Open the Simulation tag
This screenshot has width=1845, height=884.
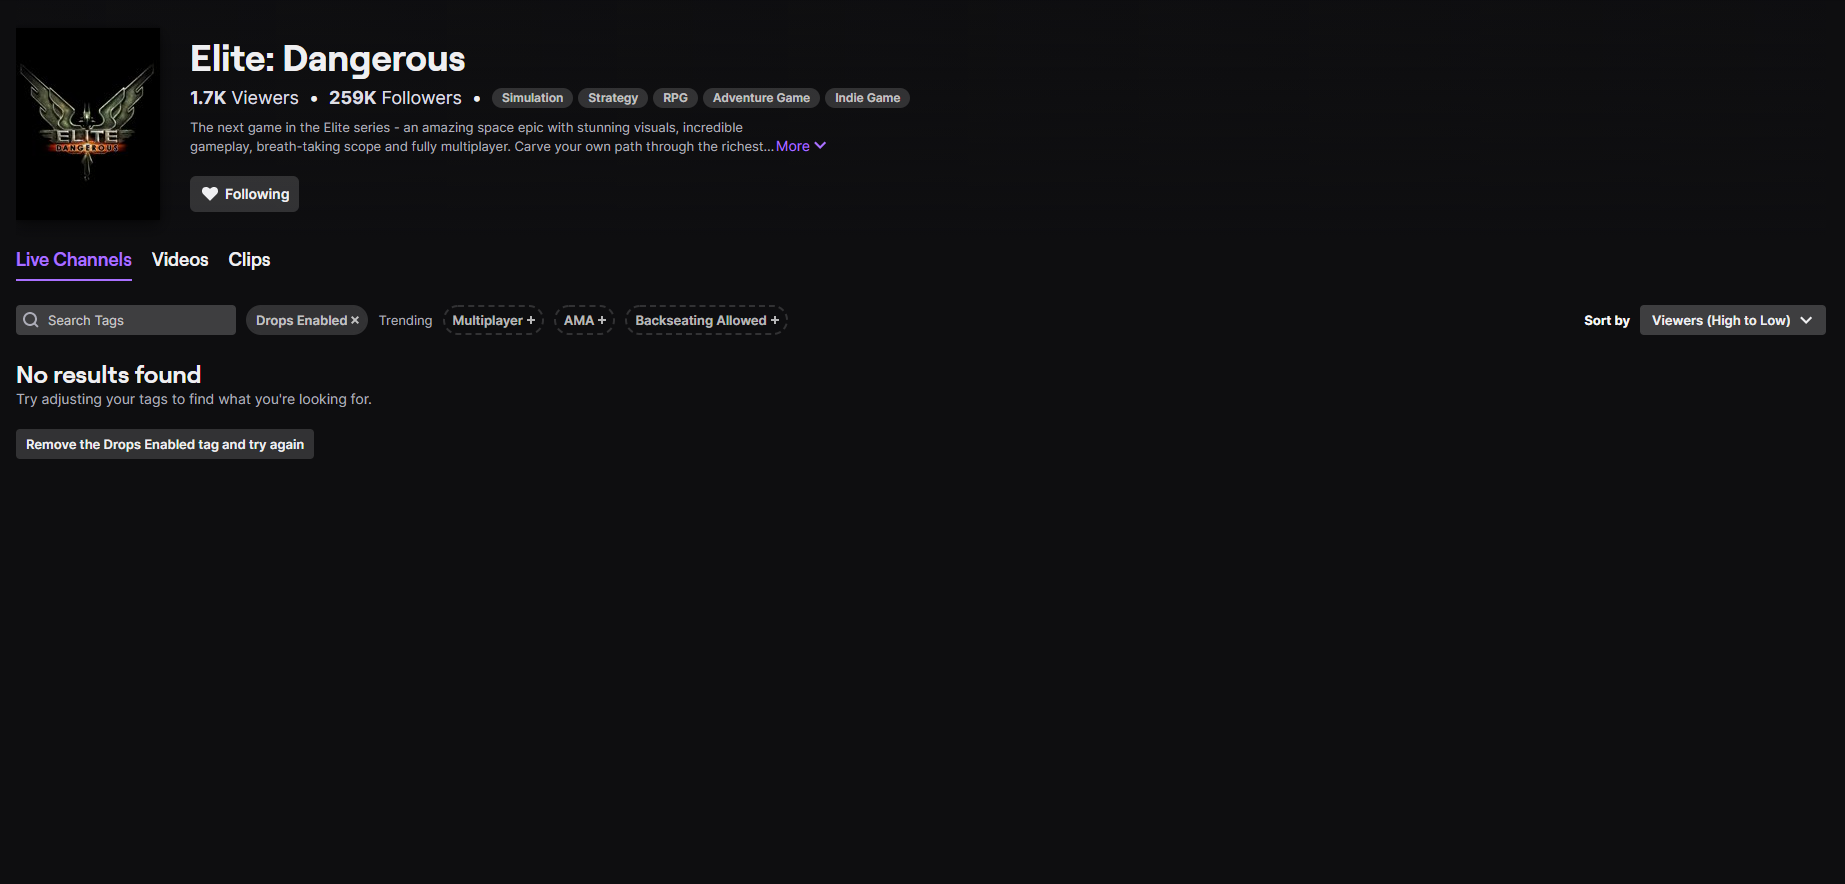tap(532, 98)
